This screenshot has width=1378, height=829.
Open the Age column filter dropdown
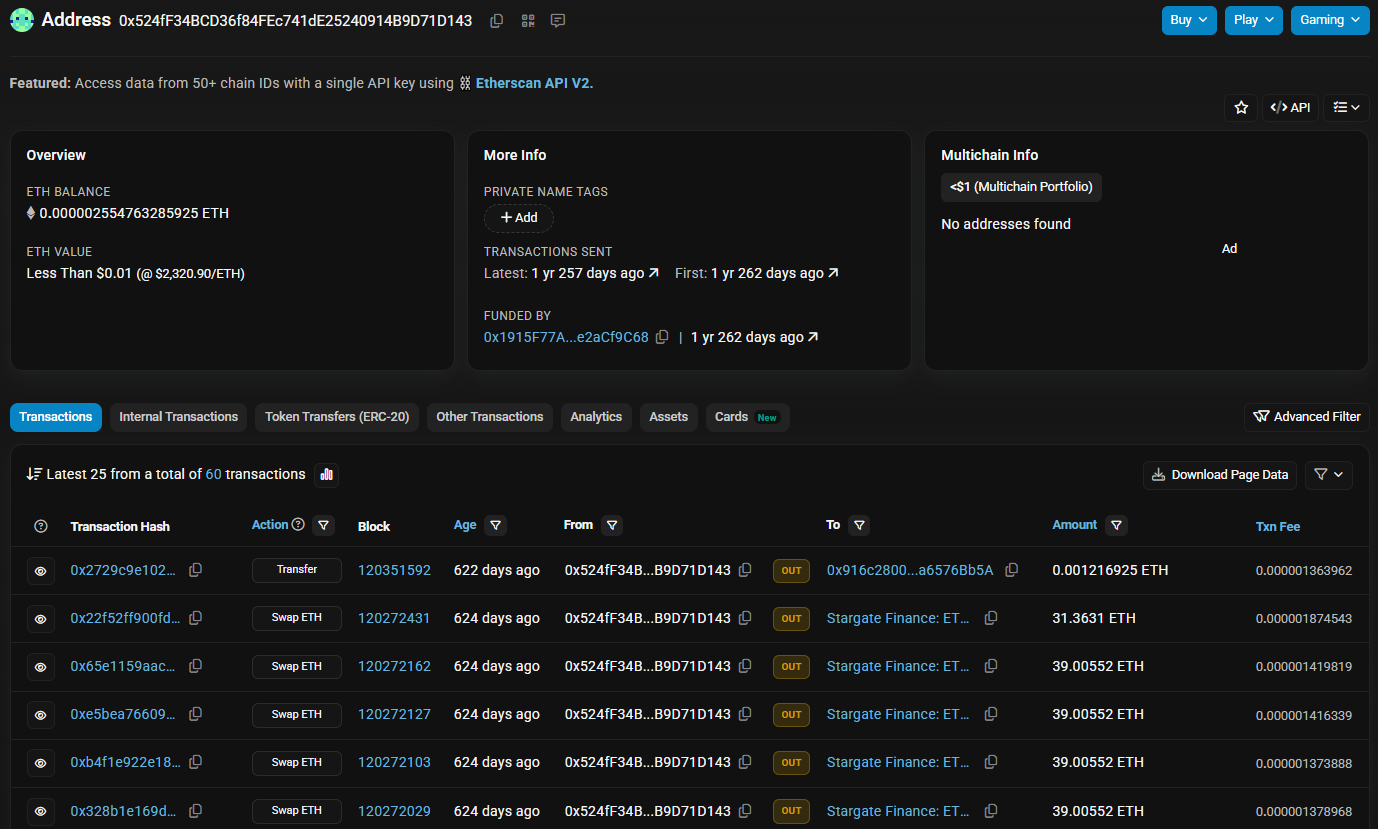tap(497, 525)
